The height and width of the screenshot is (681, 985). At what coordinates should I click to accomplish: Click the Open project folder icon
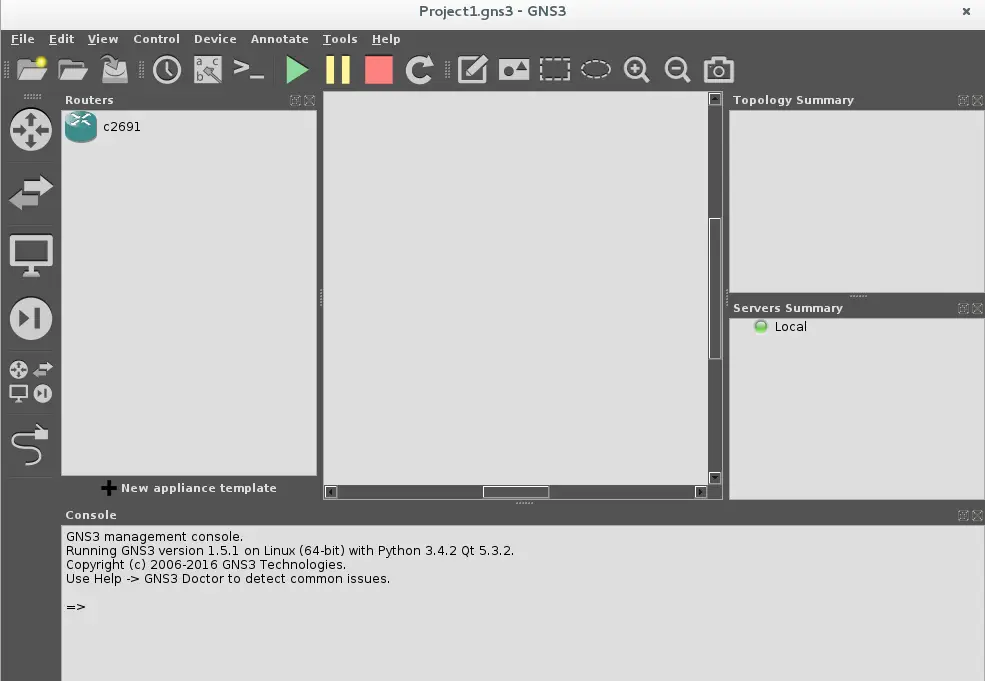click(x=73, y=69)
